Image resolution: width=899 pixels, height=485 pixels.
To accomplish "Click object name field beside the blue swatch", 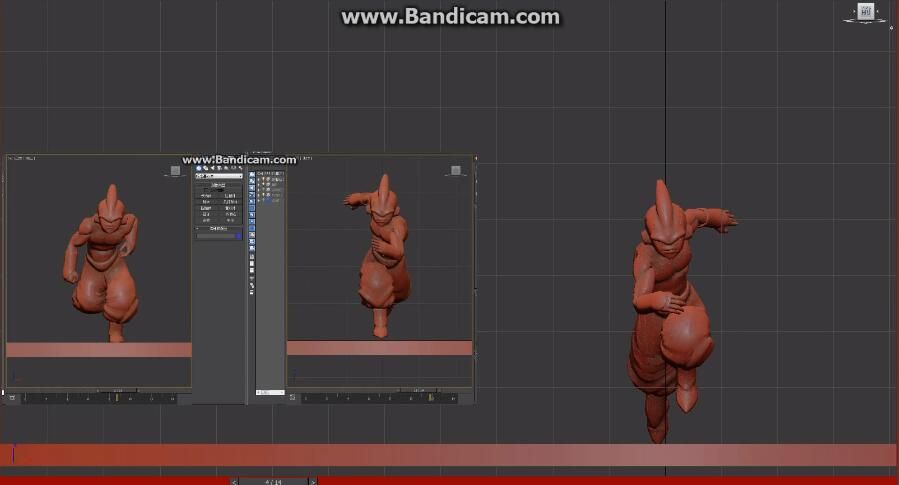I will 216,236.
